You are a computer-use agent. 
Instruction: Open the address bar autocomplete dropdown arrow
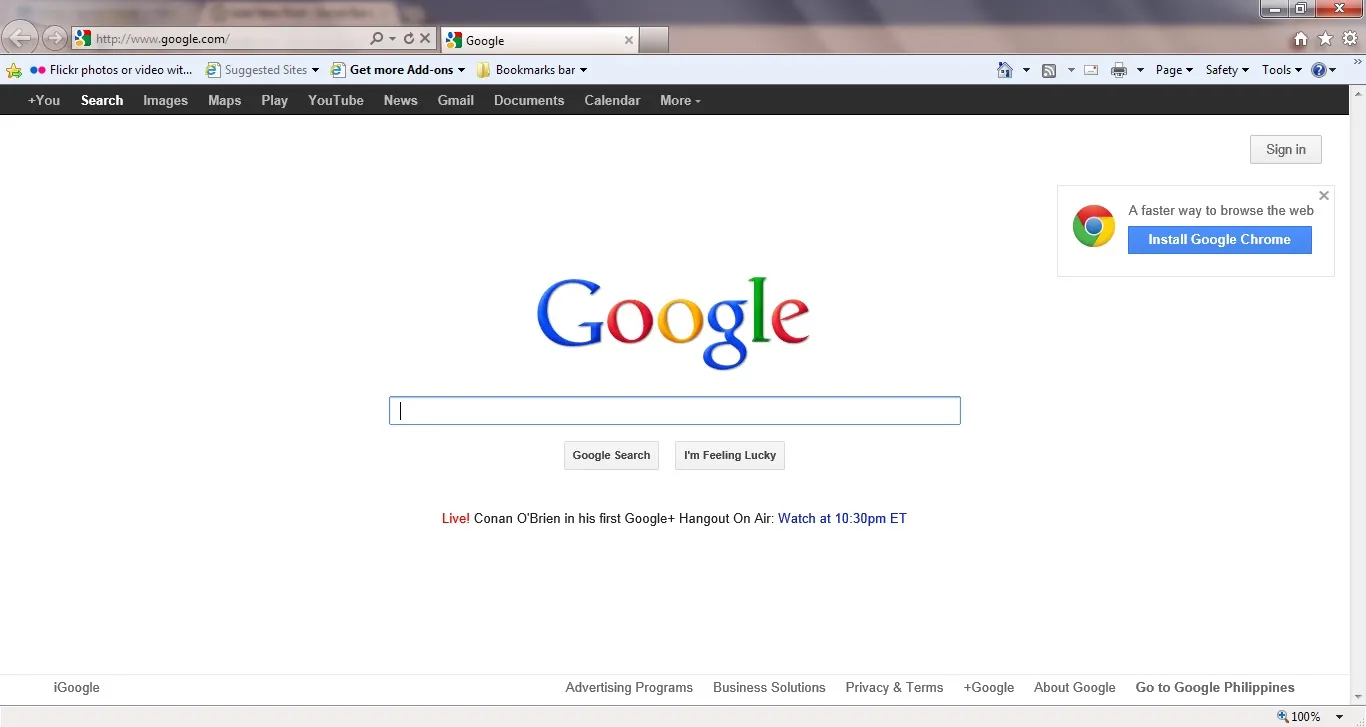pos(393,39)
